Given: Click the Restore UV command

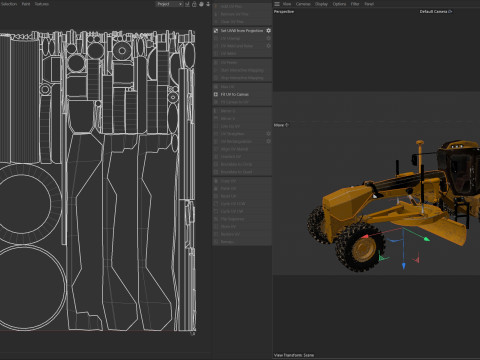Looking at the screenshot, I should (x=230, y=234).
